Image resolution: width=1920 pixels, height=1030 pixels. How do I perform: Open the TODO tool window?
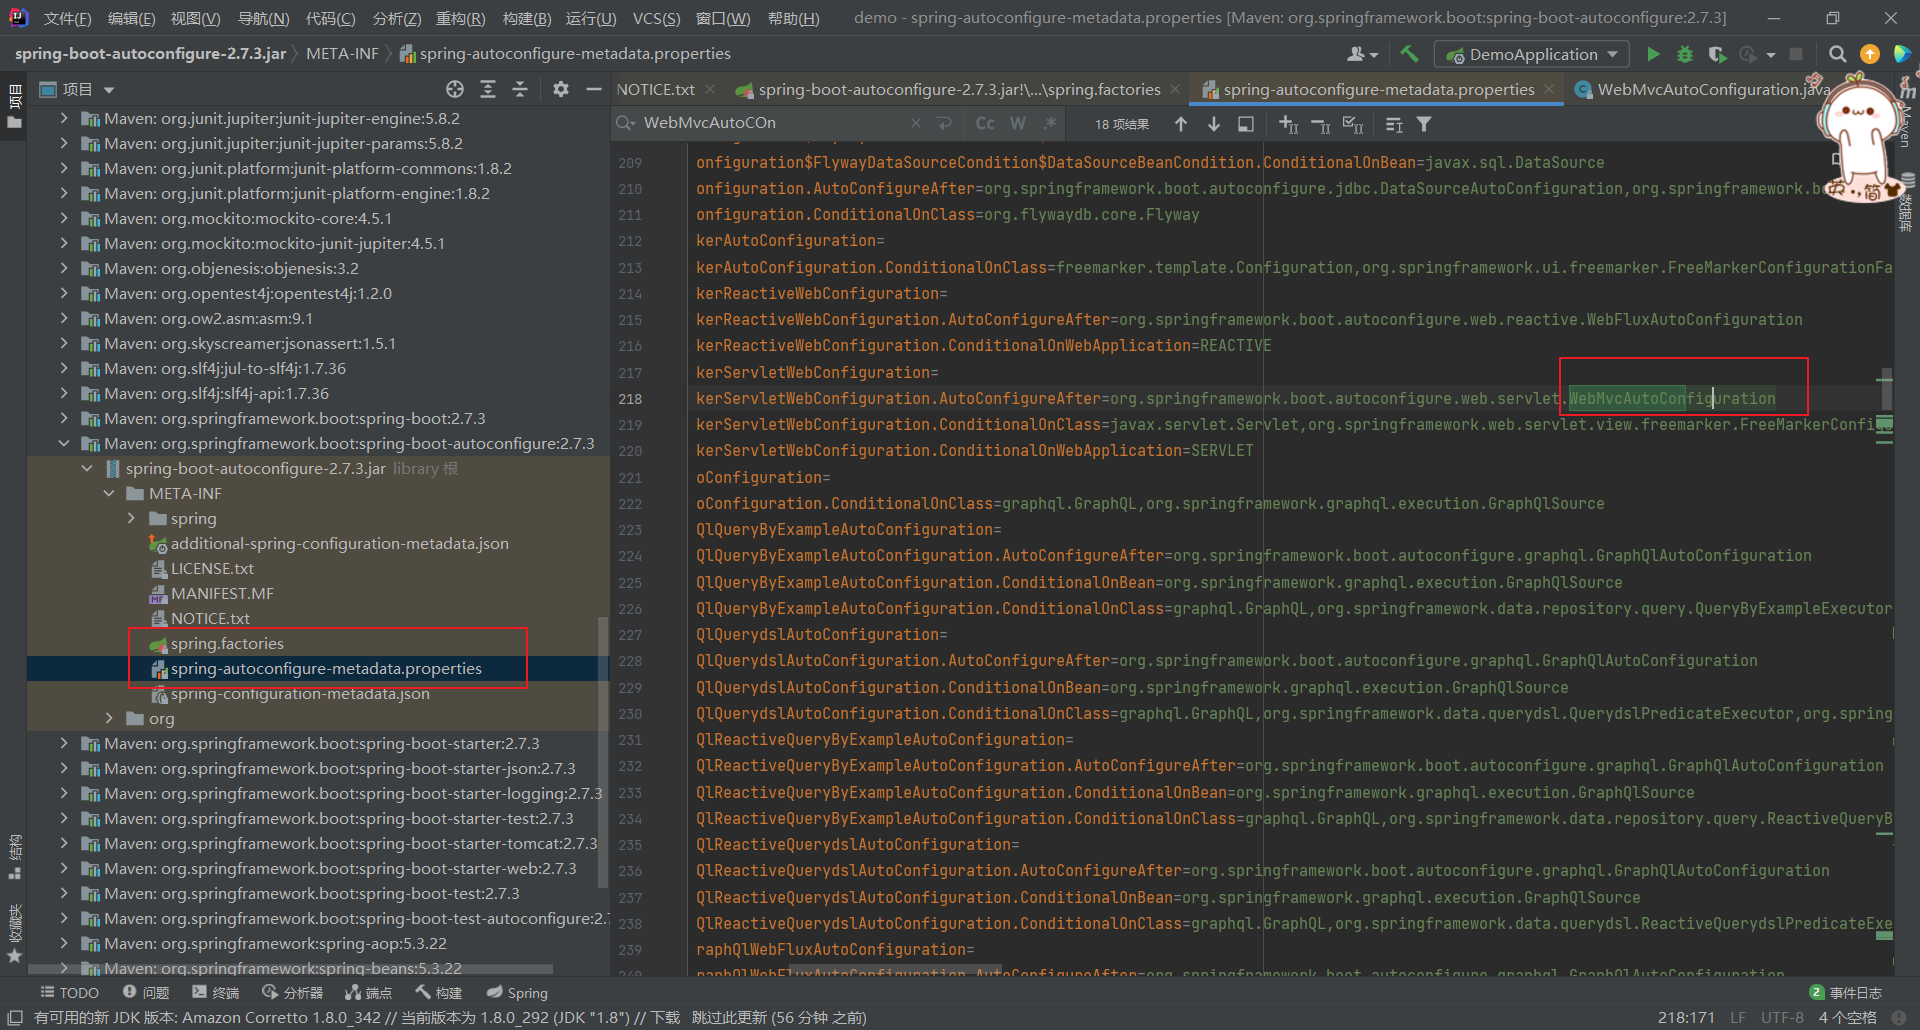pos(69,992)
